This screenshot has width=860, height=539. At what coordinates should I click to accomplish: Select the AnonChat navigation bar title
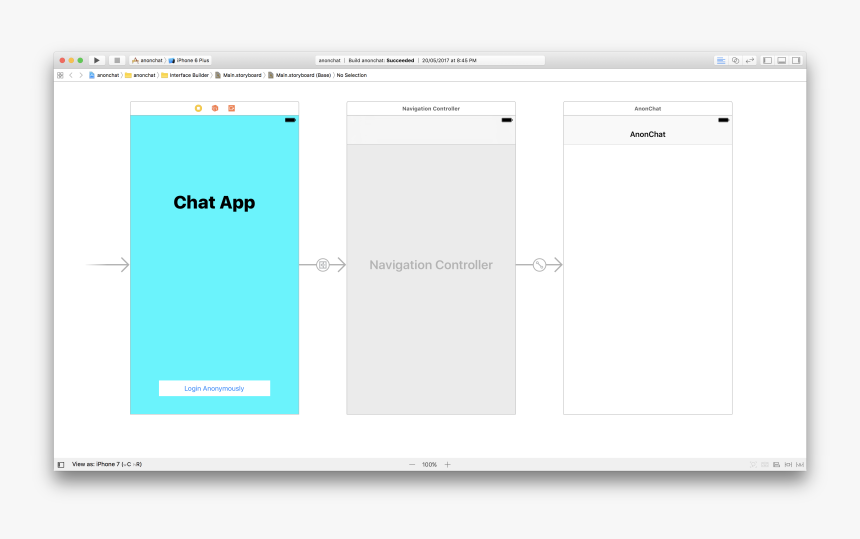(648, 134)
